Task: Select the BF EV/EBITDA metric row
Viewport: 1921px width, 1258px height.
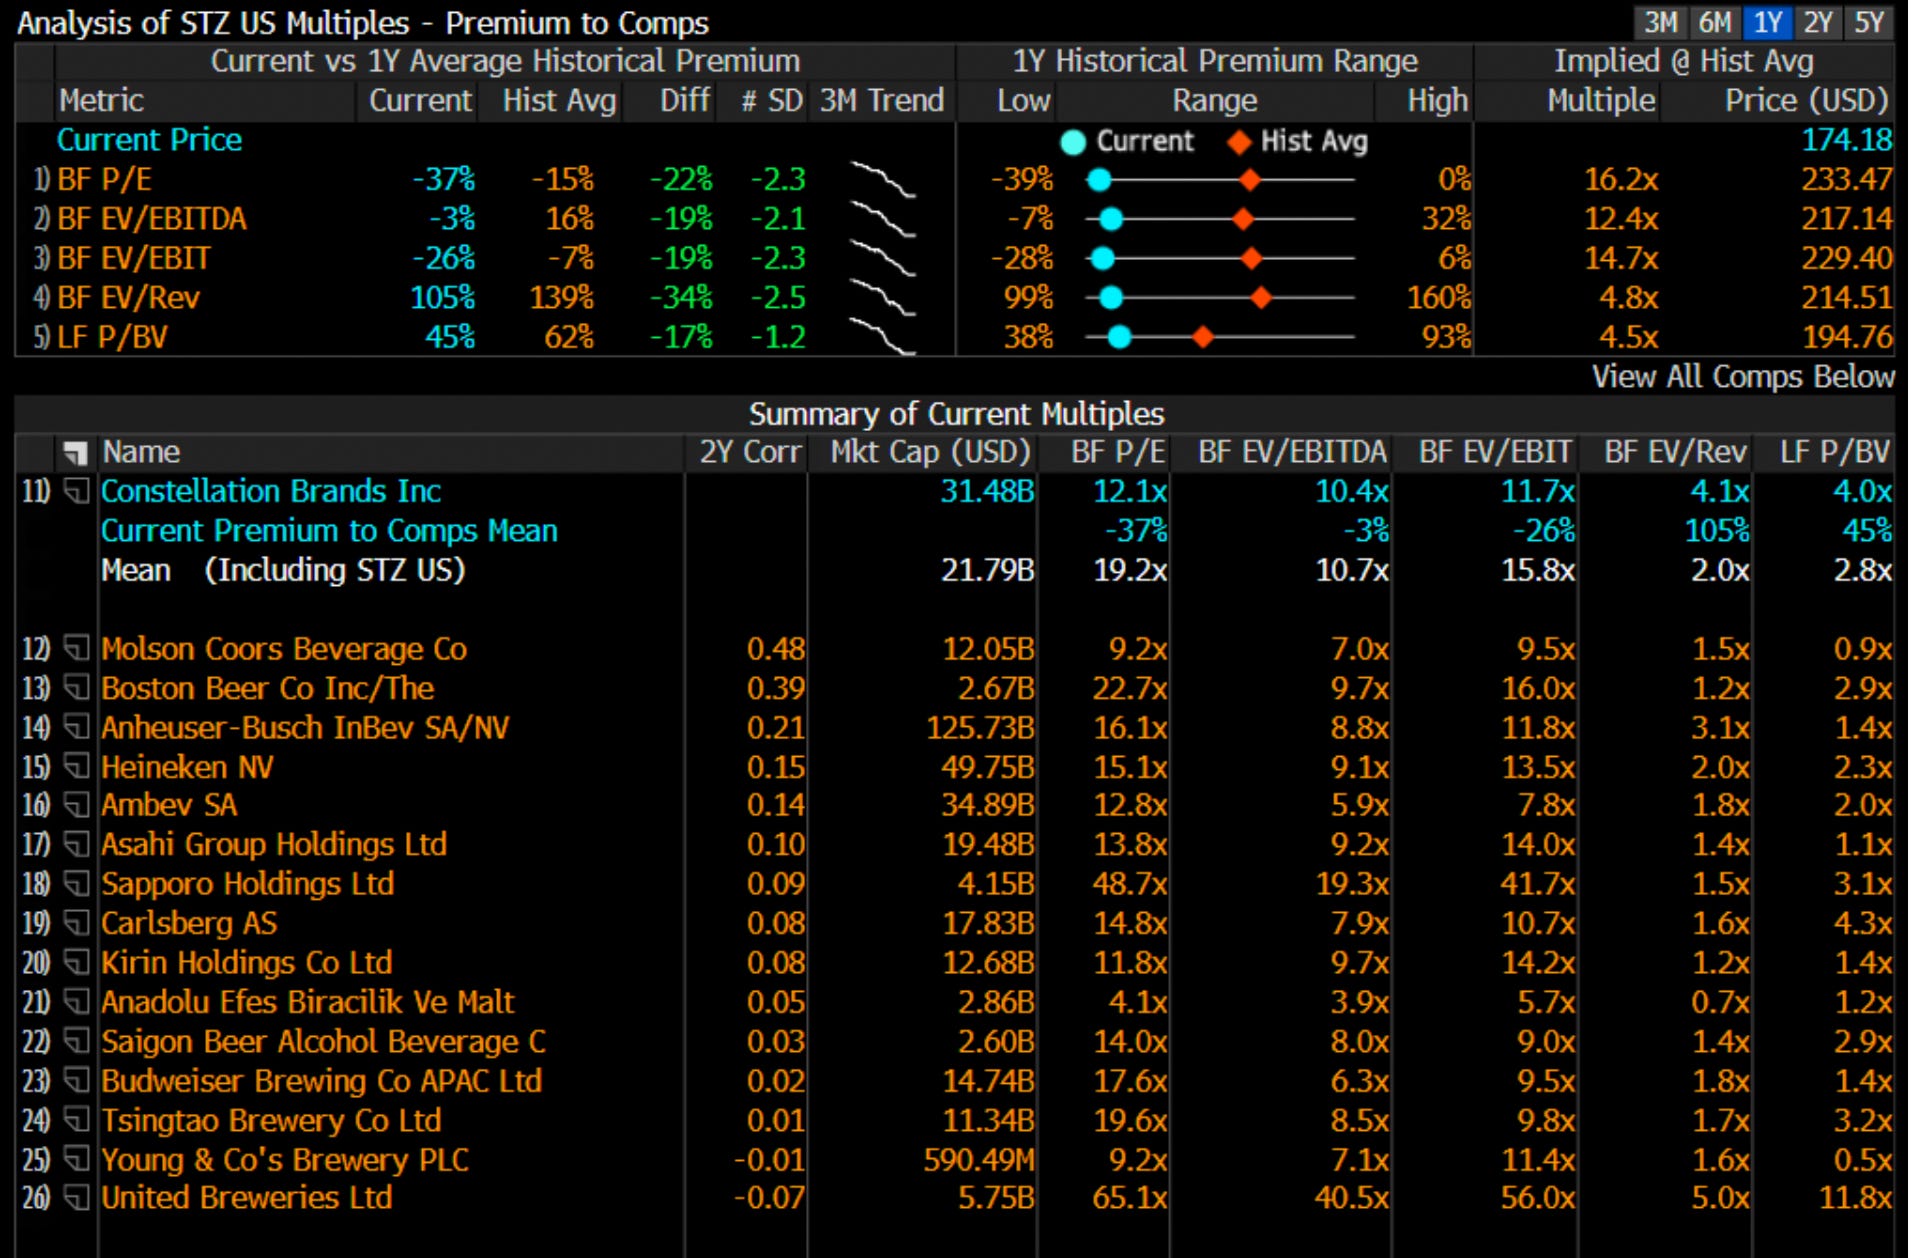Action: pyautogui.click(x=151, y=219)
